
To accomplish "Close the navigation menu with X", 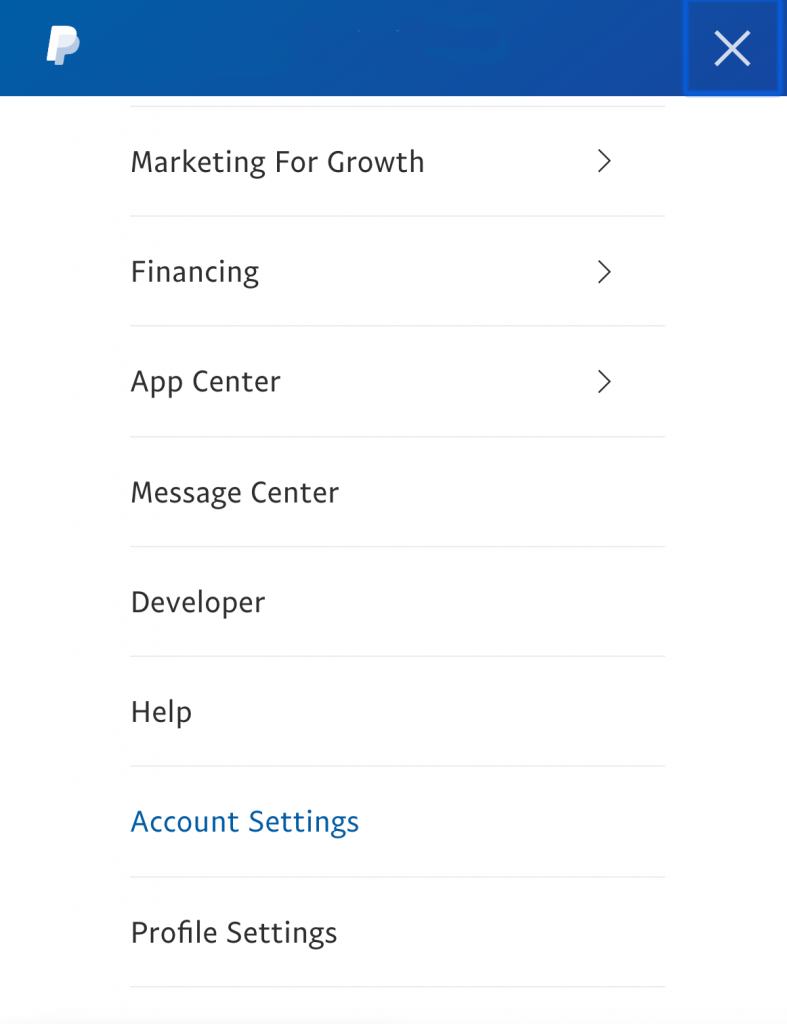I will pyautogui.click(x=732, y=48).
